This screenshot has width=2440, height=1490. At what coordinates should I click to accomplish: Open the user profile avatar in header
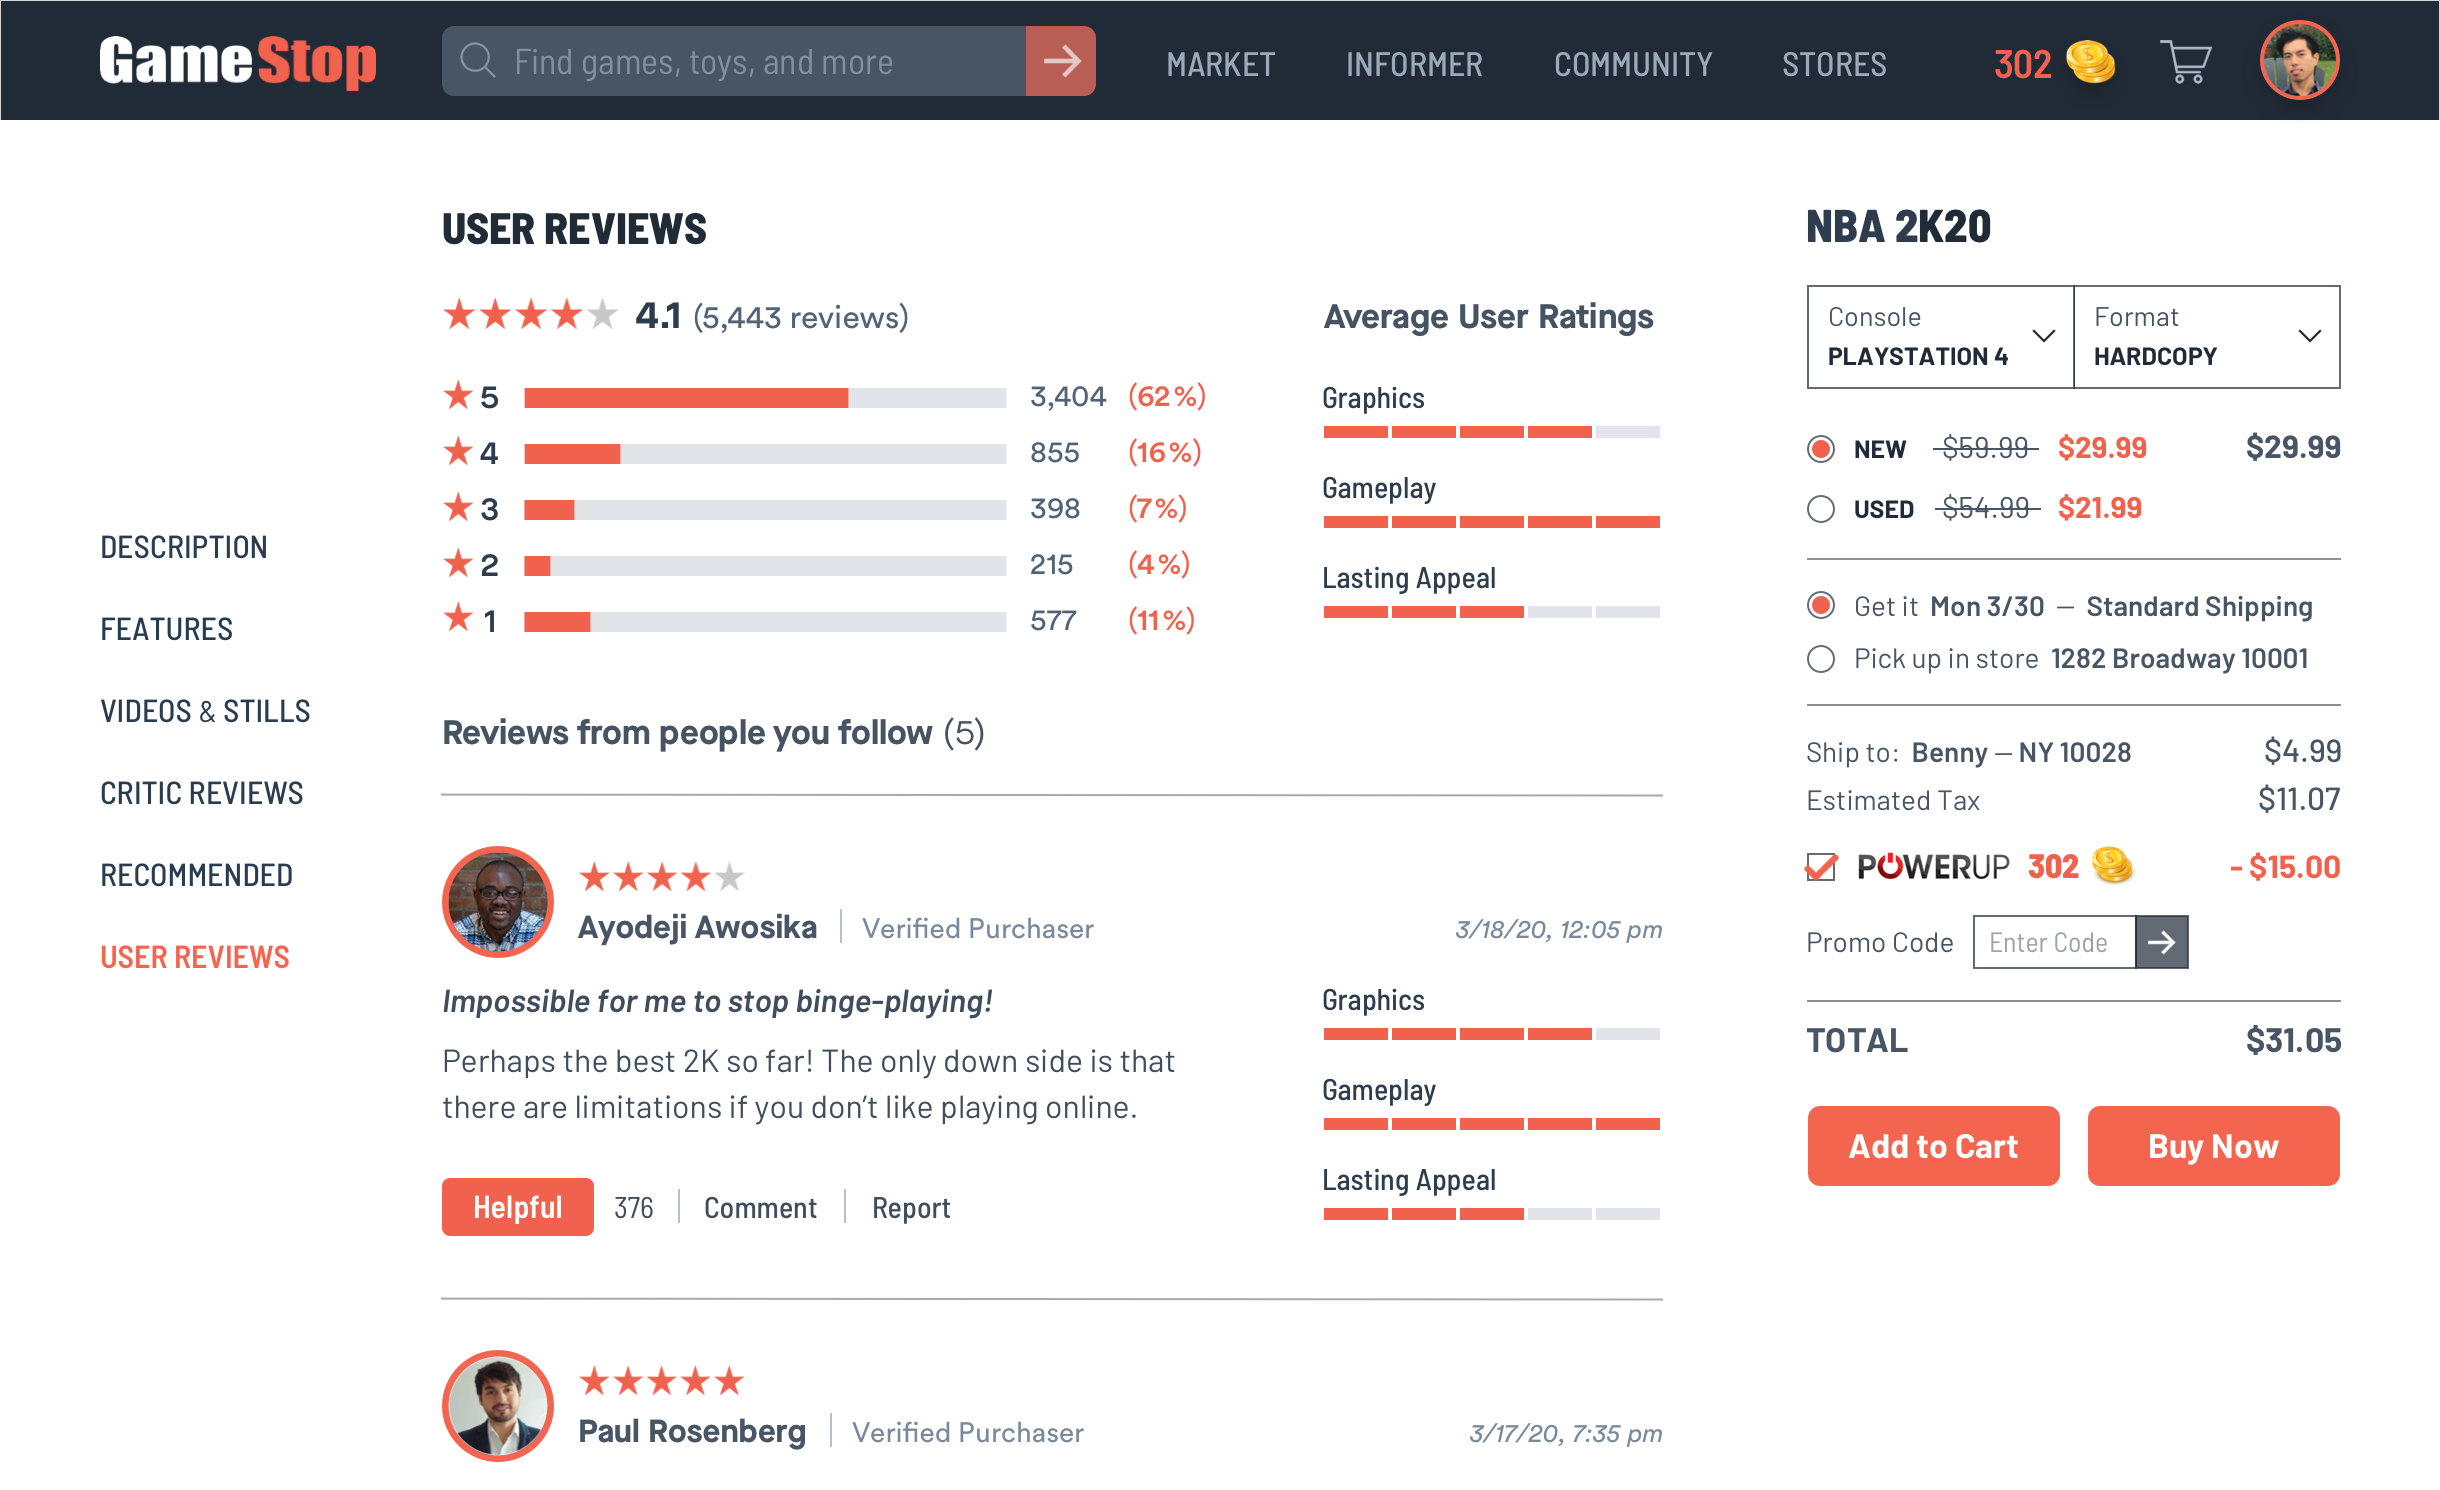pos(2299,60)
